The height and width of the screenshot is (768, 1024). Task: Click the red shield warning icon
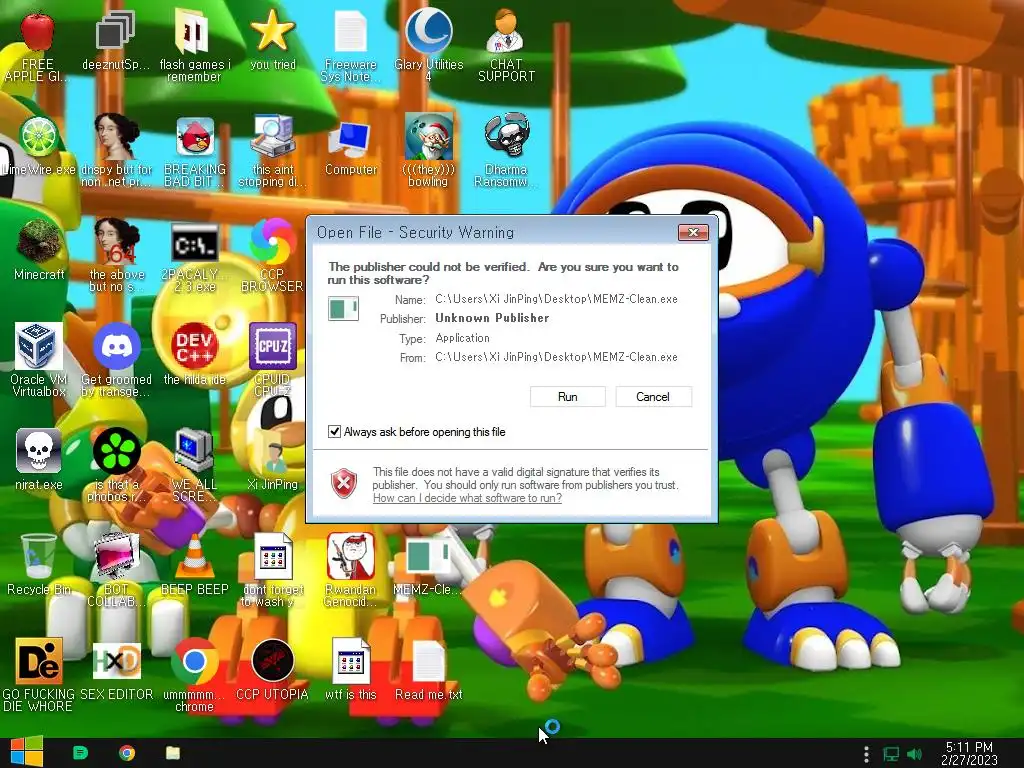click(344, 483)
